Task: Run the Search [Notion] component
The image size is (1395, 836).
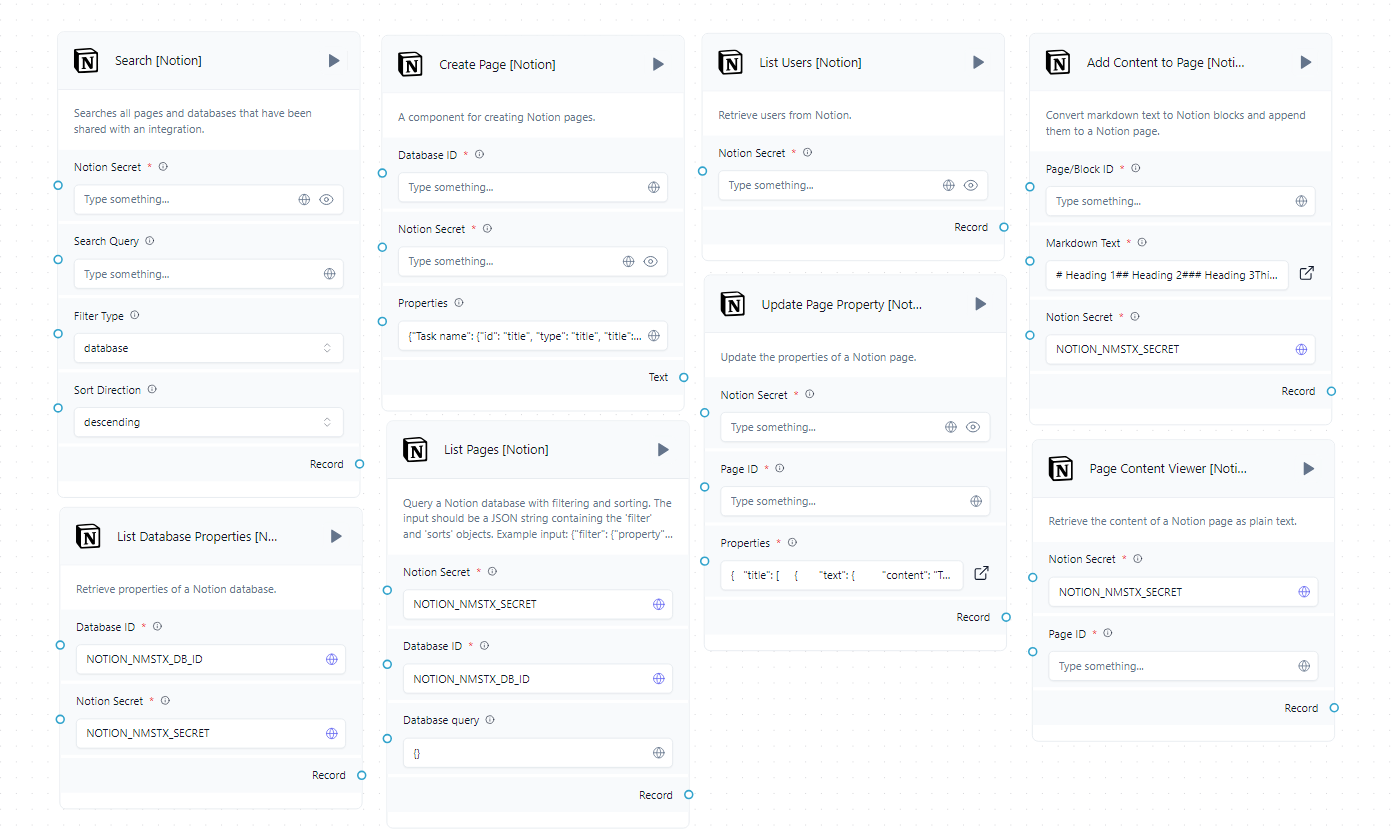Action: point(334,61)
